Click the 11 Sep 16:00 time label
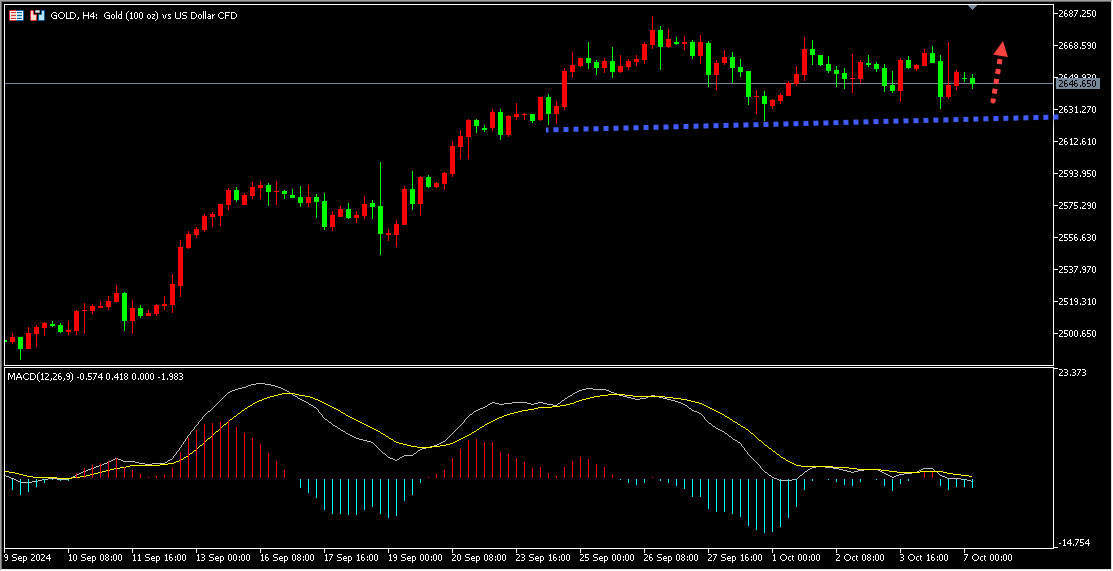Screen dimensions: 1113x571 click(x=159, y=558)
